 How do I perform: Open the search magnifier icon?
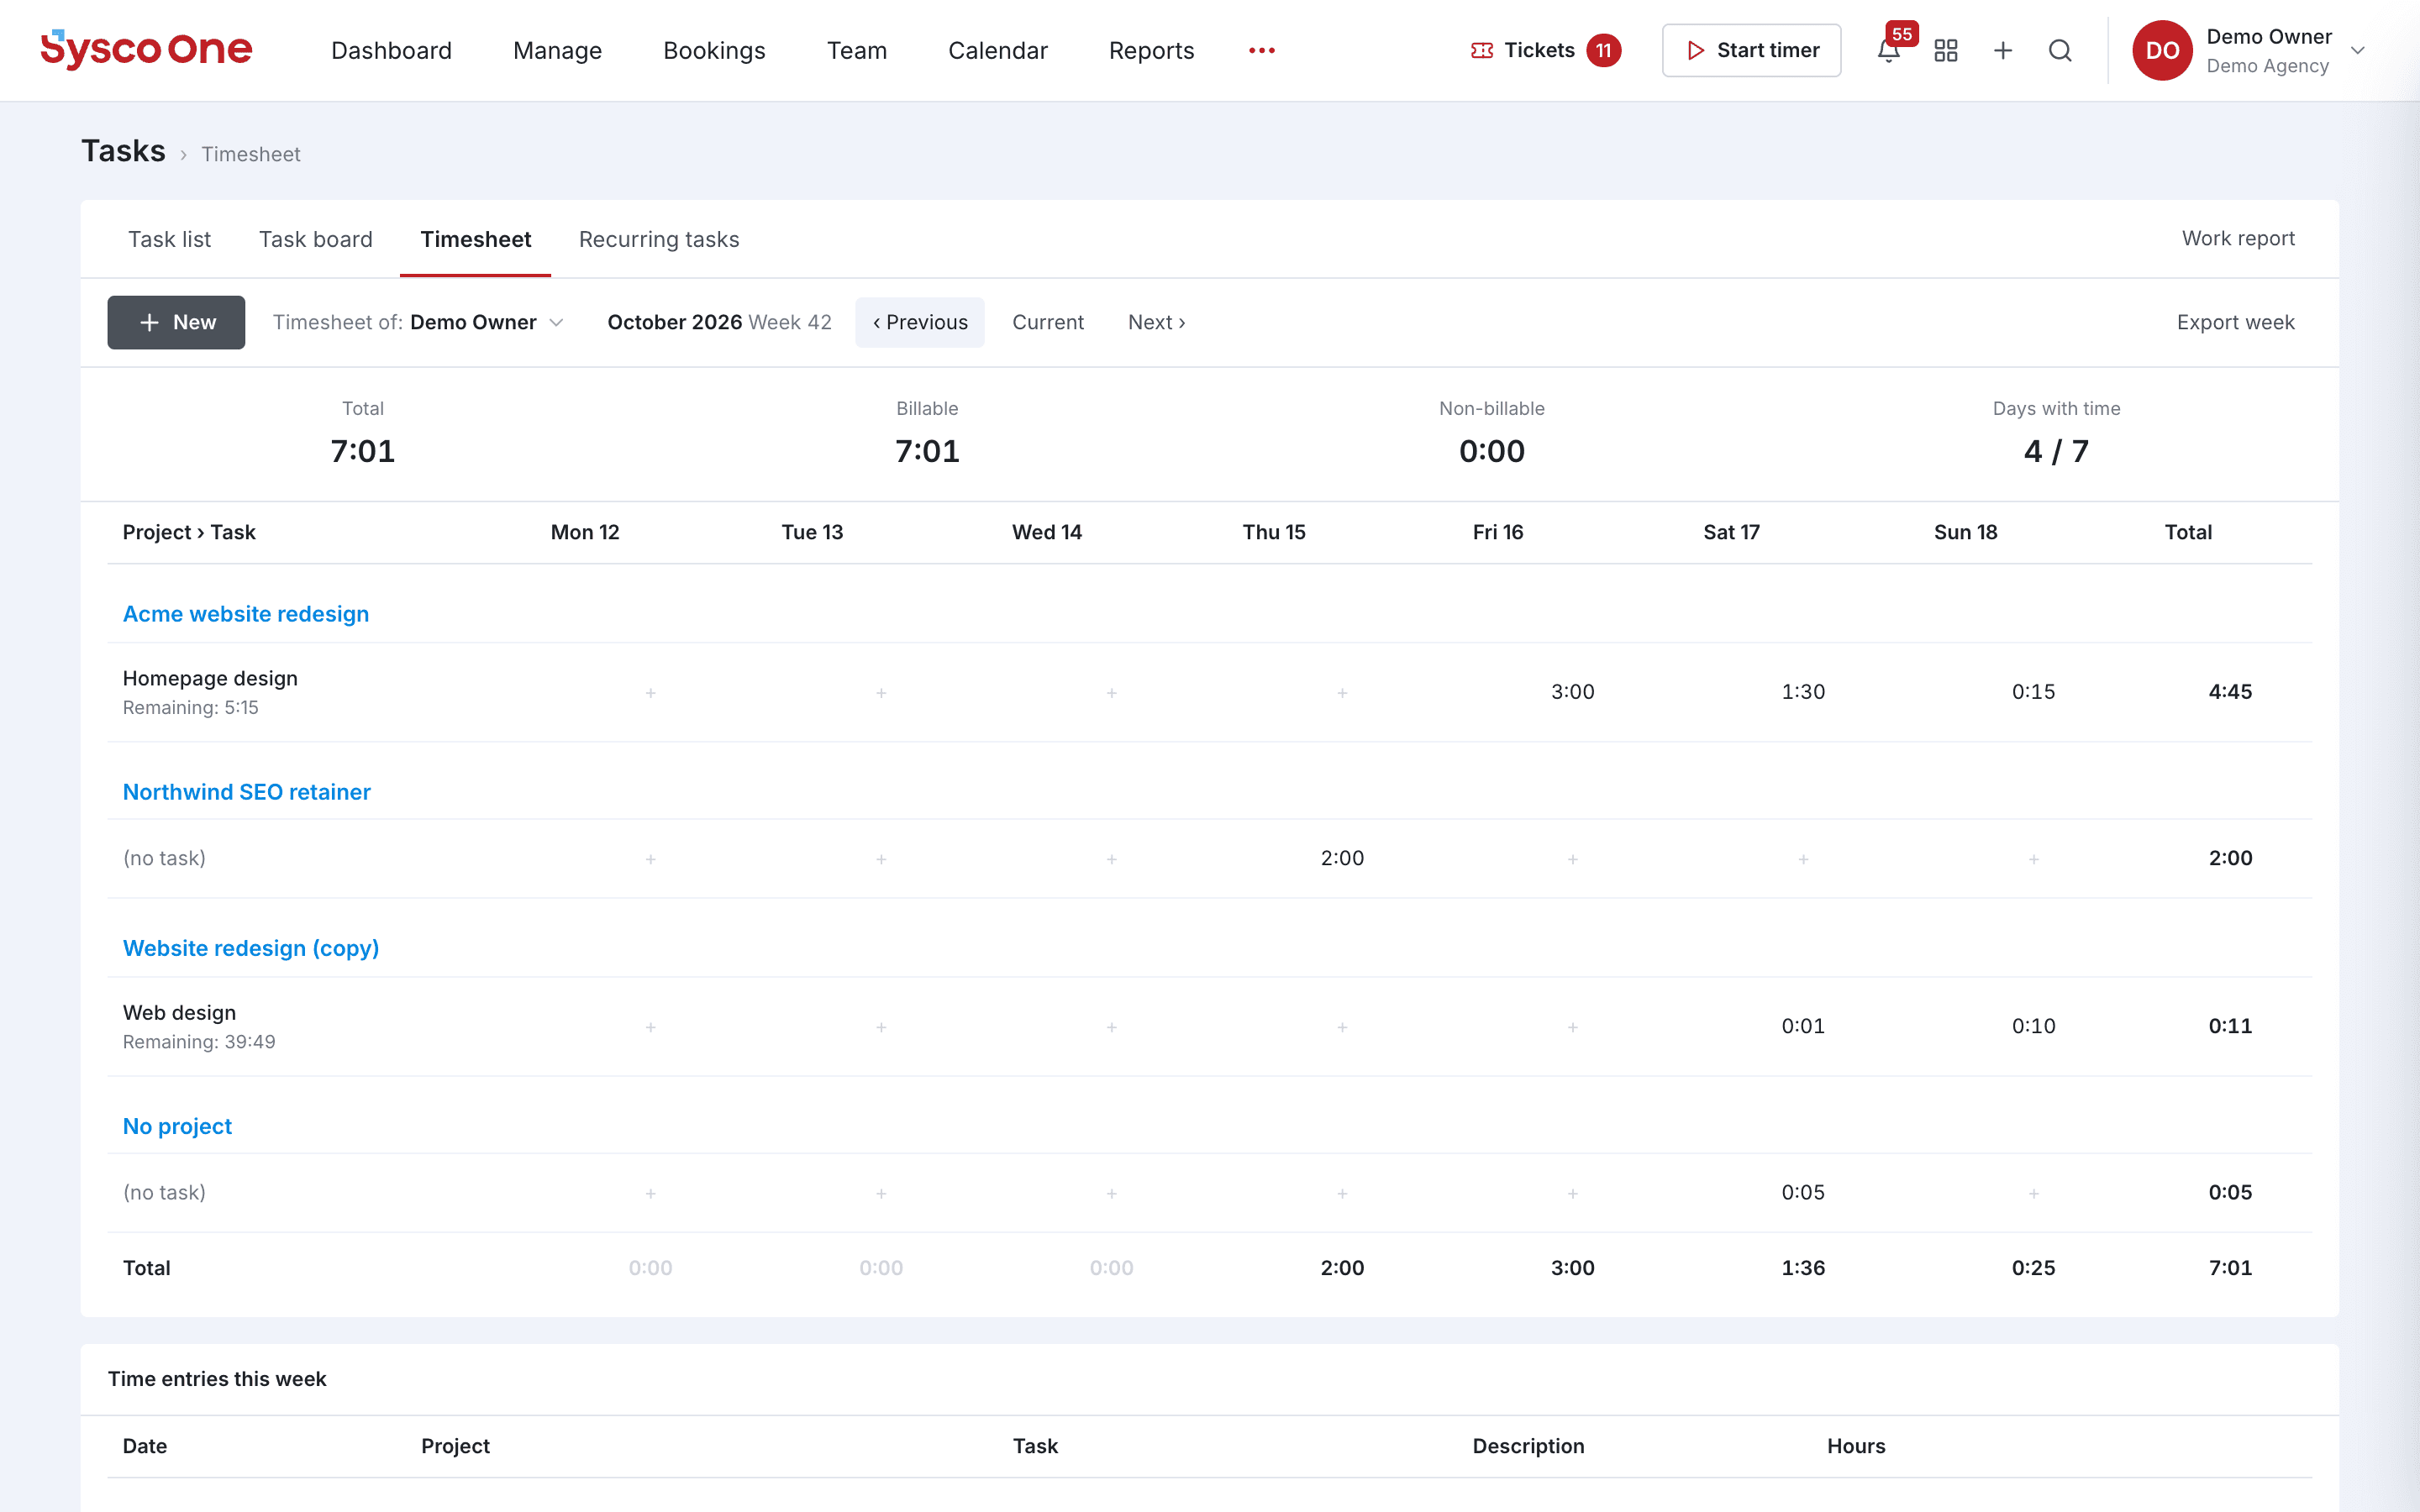(x=2060, y=50)
